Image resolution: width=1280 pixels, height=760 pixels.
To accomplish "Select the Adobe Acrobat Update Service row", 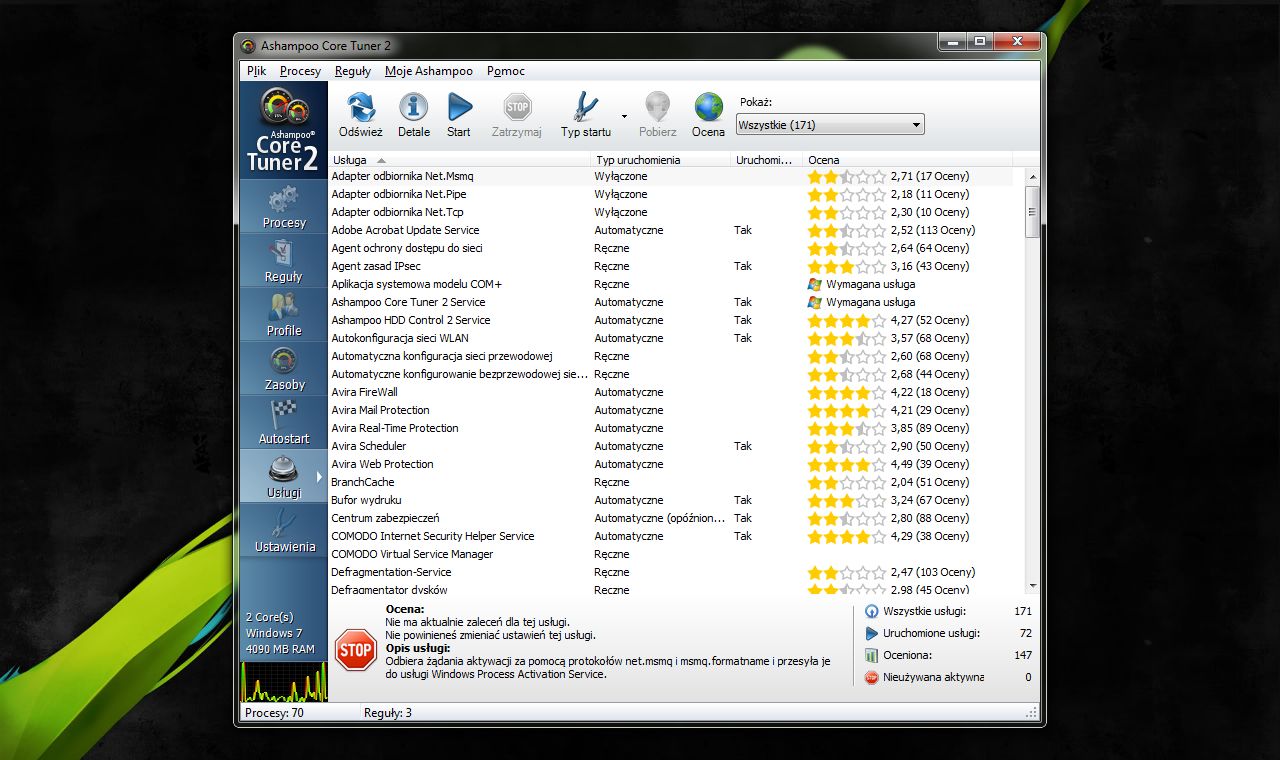I will (x=670, y=230).
